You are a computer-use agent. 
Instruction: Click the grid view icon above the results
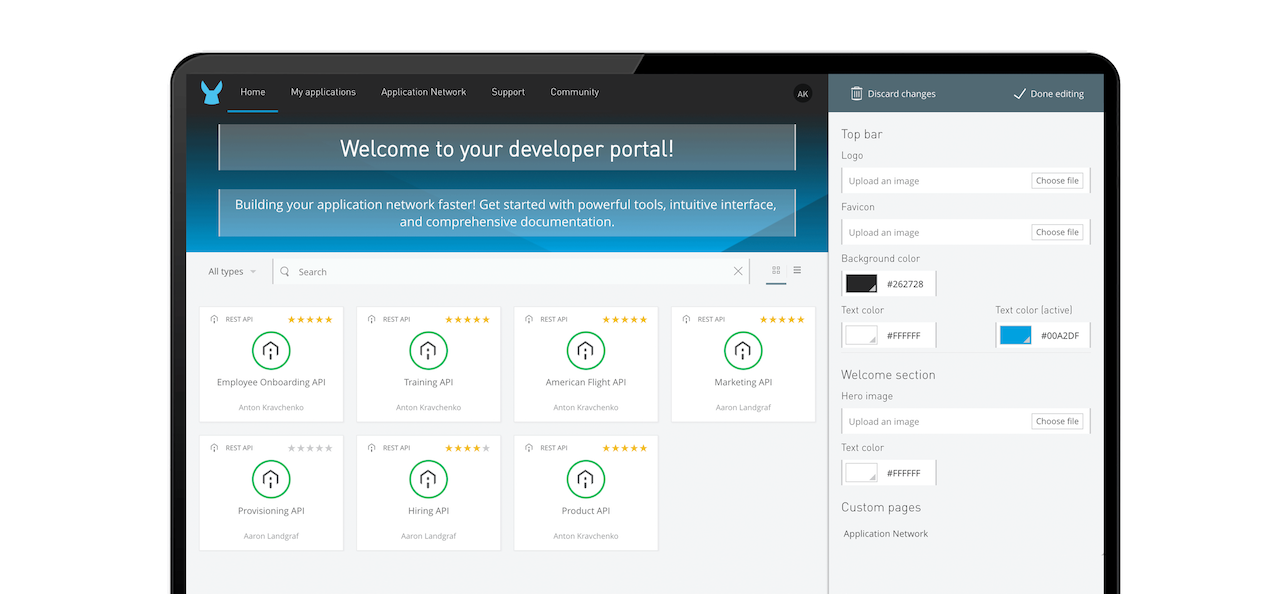tap(775, 270)
